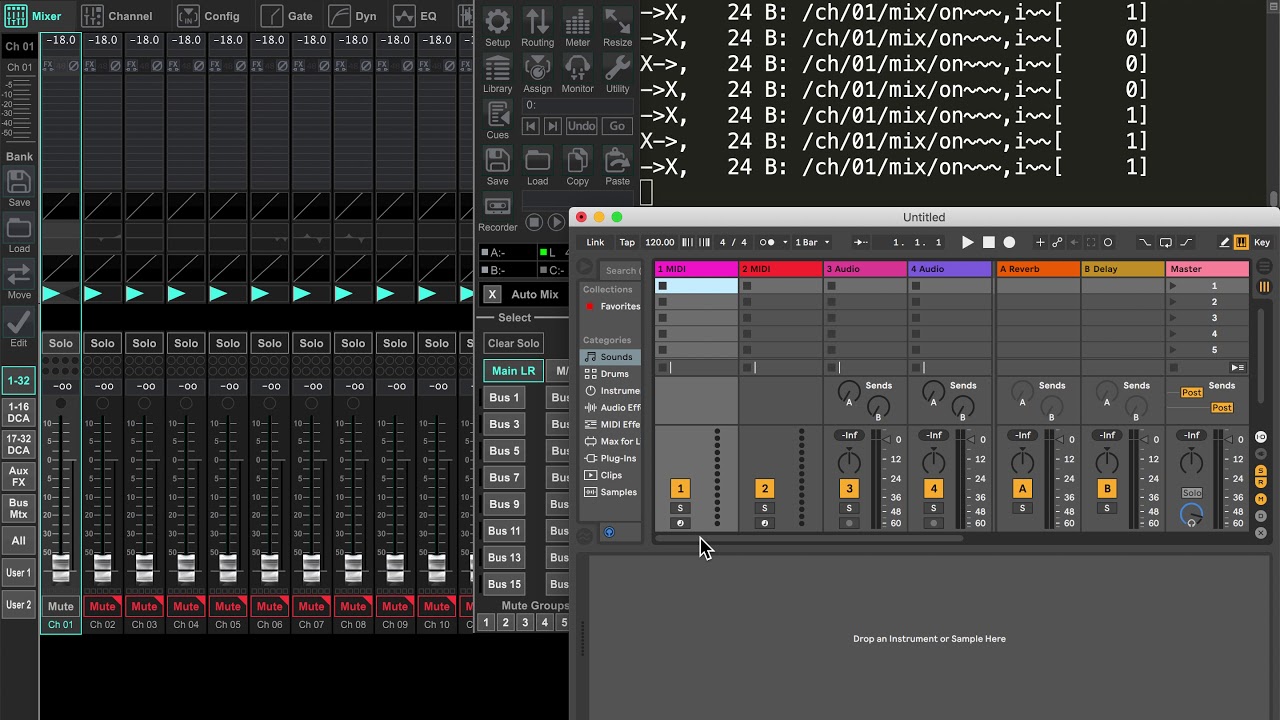Click Ableton's MIDI overdub plus icon
This screenshot has height=720, width=1280.
1040,242
